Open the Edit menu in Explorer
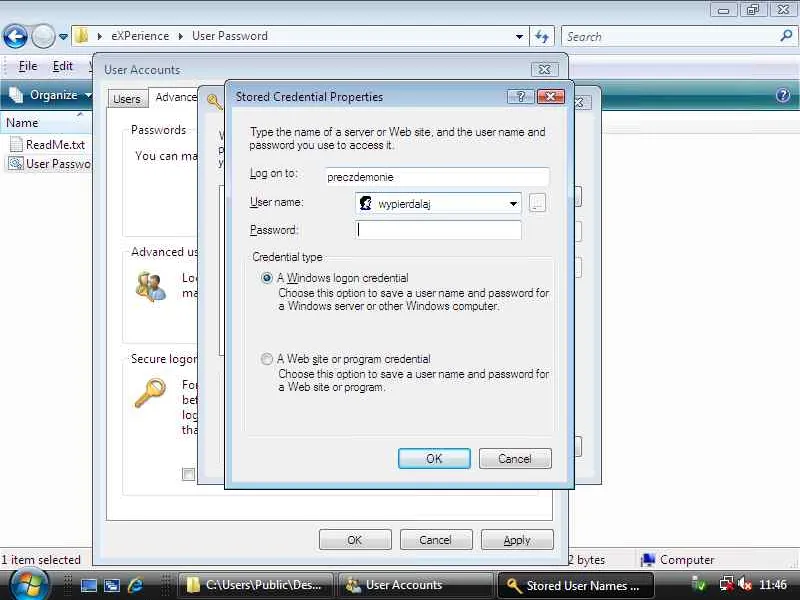The height and width of the screenshot is (600, 800). coord(63,66)
